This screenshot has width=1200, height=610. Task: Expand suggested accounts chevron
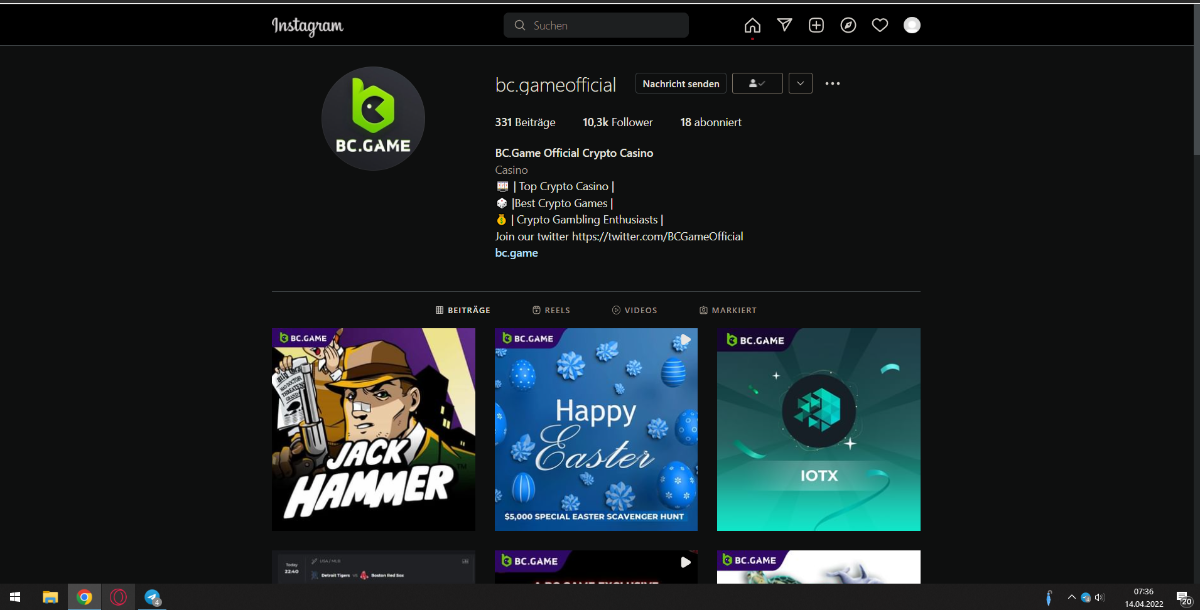click(800, 84)
